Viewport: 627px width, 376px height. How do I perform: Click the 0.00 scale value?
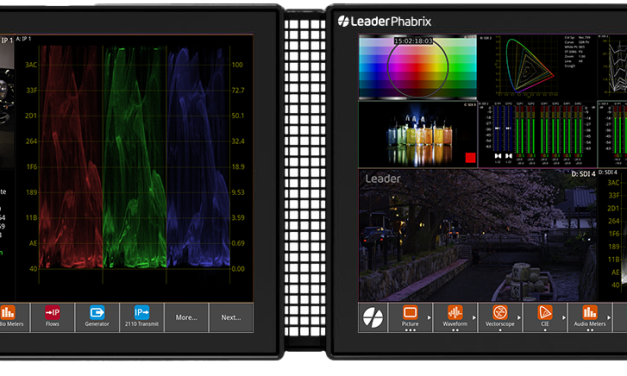click(x=238, y=269)
